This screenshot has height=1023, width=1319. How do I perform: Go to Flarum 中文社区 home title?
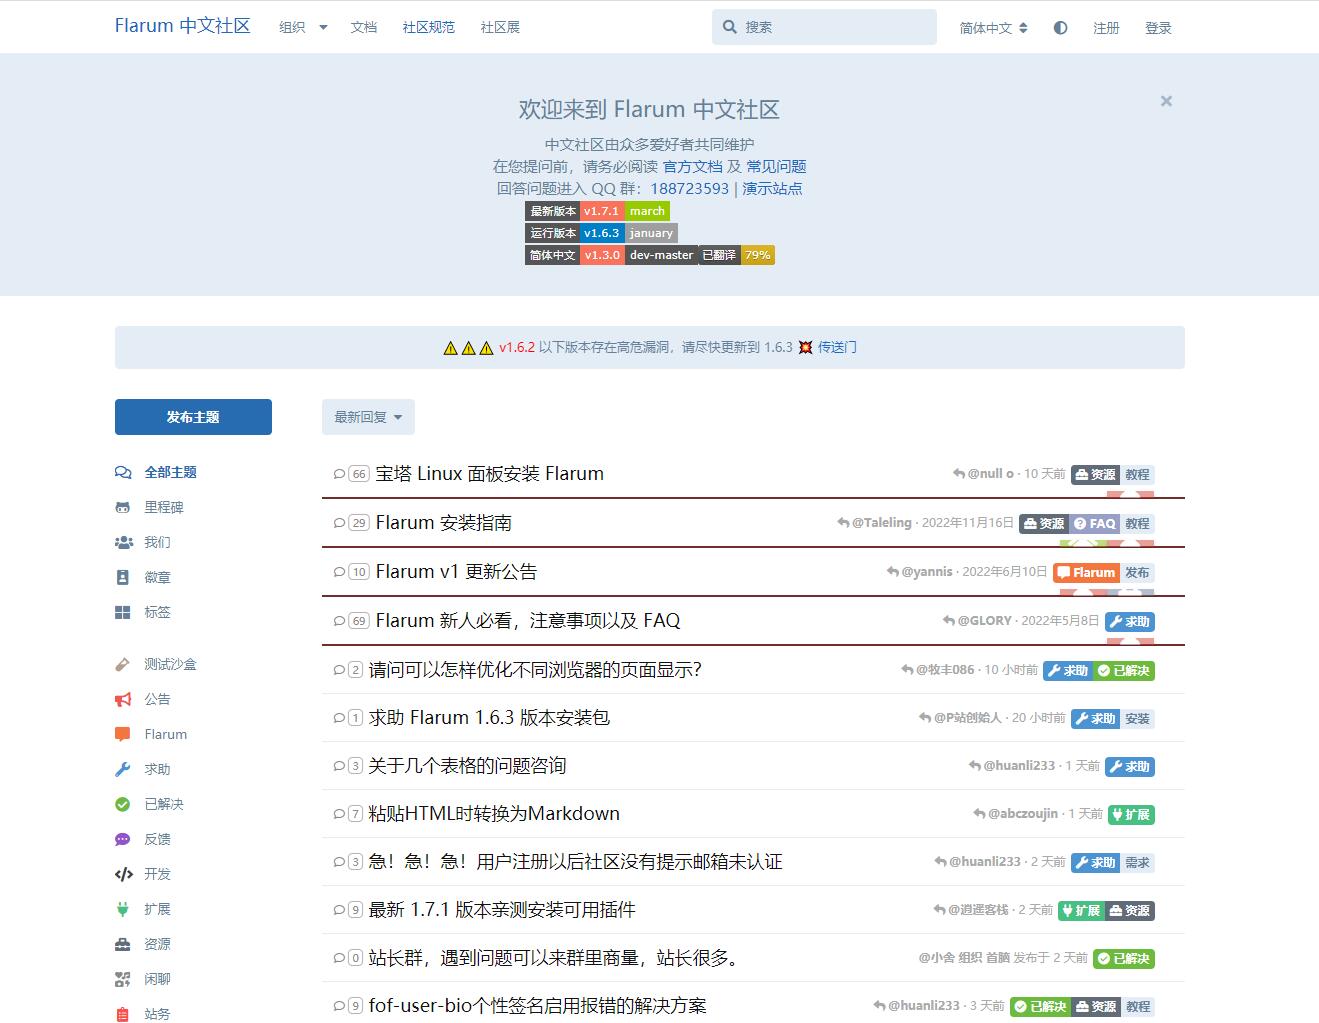[183, 26]
